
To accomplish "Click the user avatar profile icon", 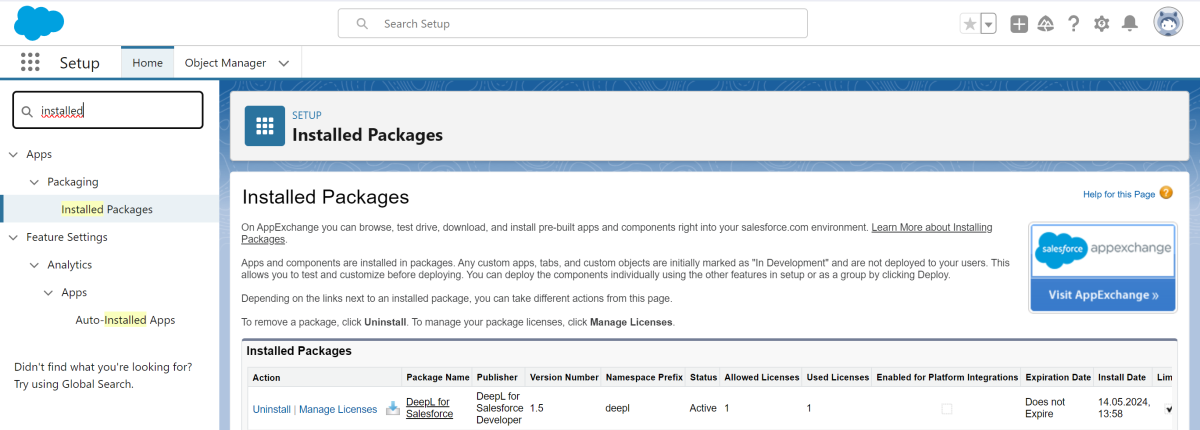I will 1168,23.
